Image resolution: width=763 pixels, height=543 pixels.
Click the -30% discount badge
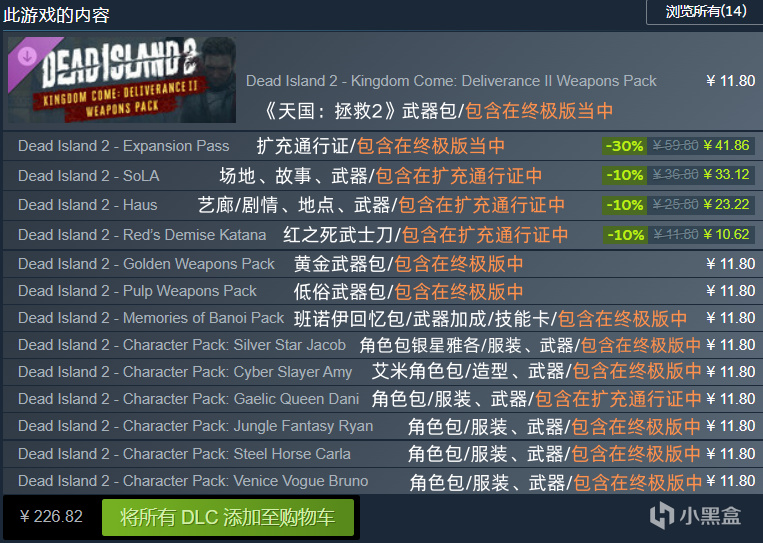tap(624, 145)
